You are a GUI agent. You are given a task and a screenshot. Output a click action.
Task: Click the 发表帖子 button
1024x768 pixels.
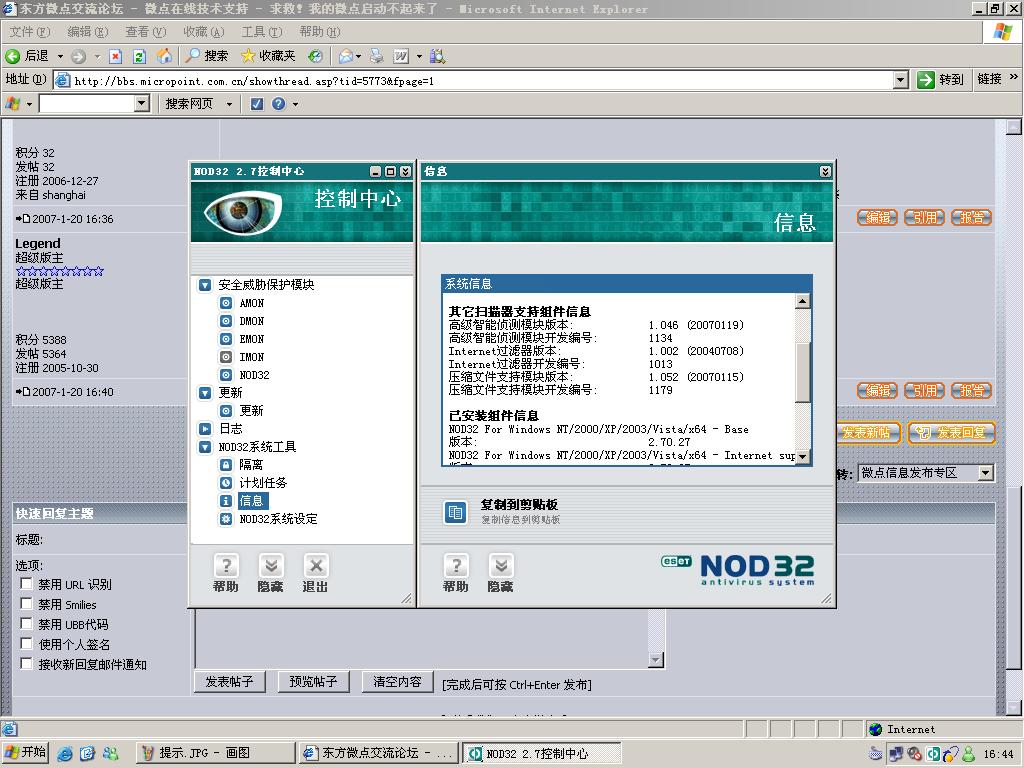pos(230,681)
